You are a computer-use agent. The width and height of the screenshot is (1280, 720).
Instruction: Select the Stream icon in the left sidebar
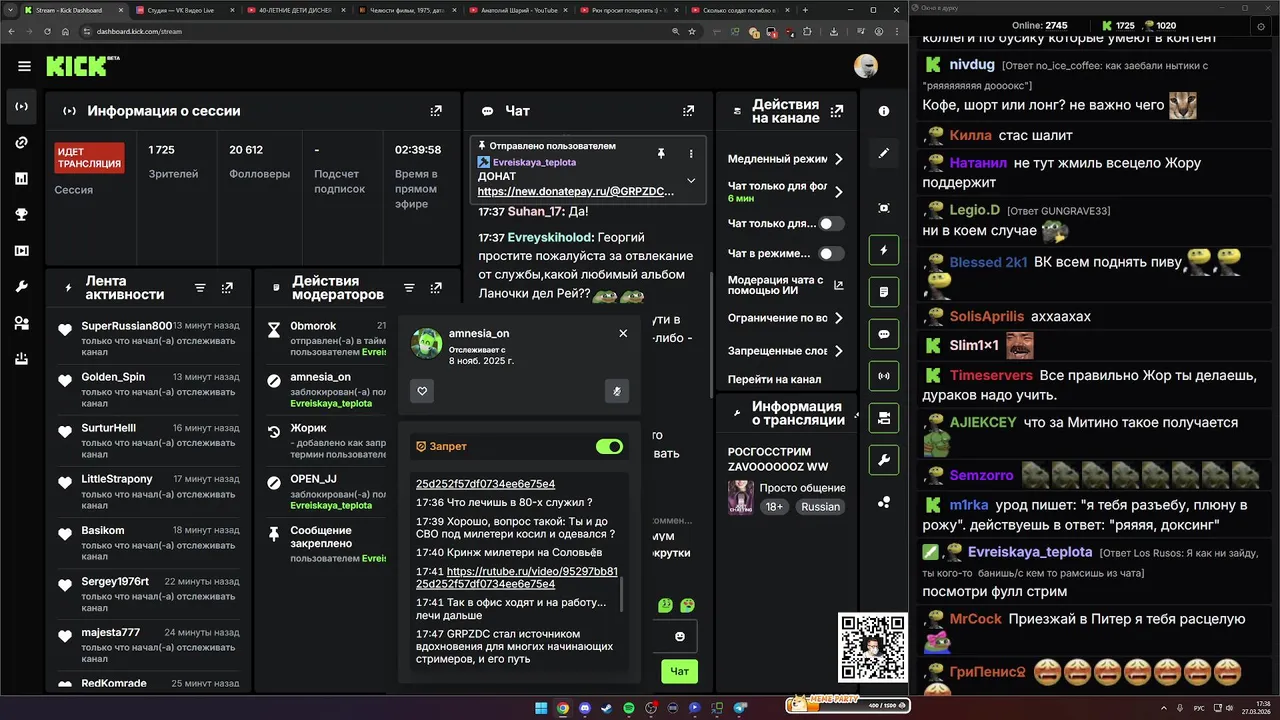pos(21,106)
